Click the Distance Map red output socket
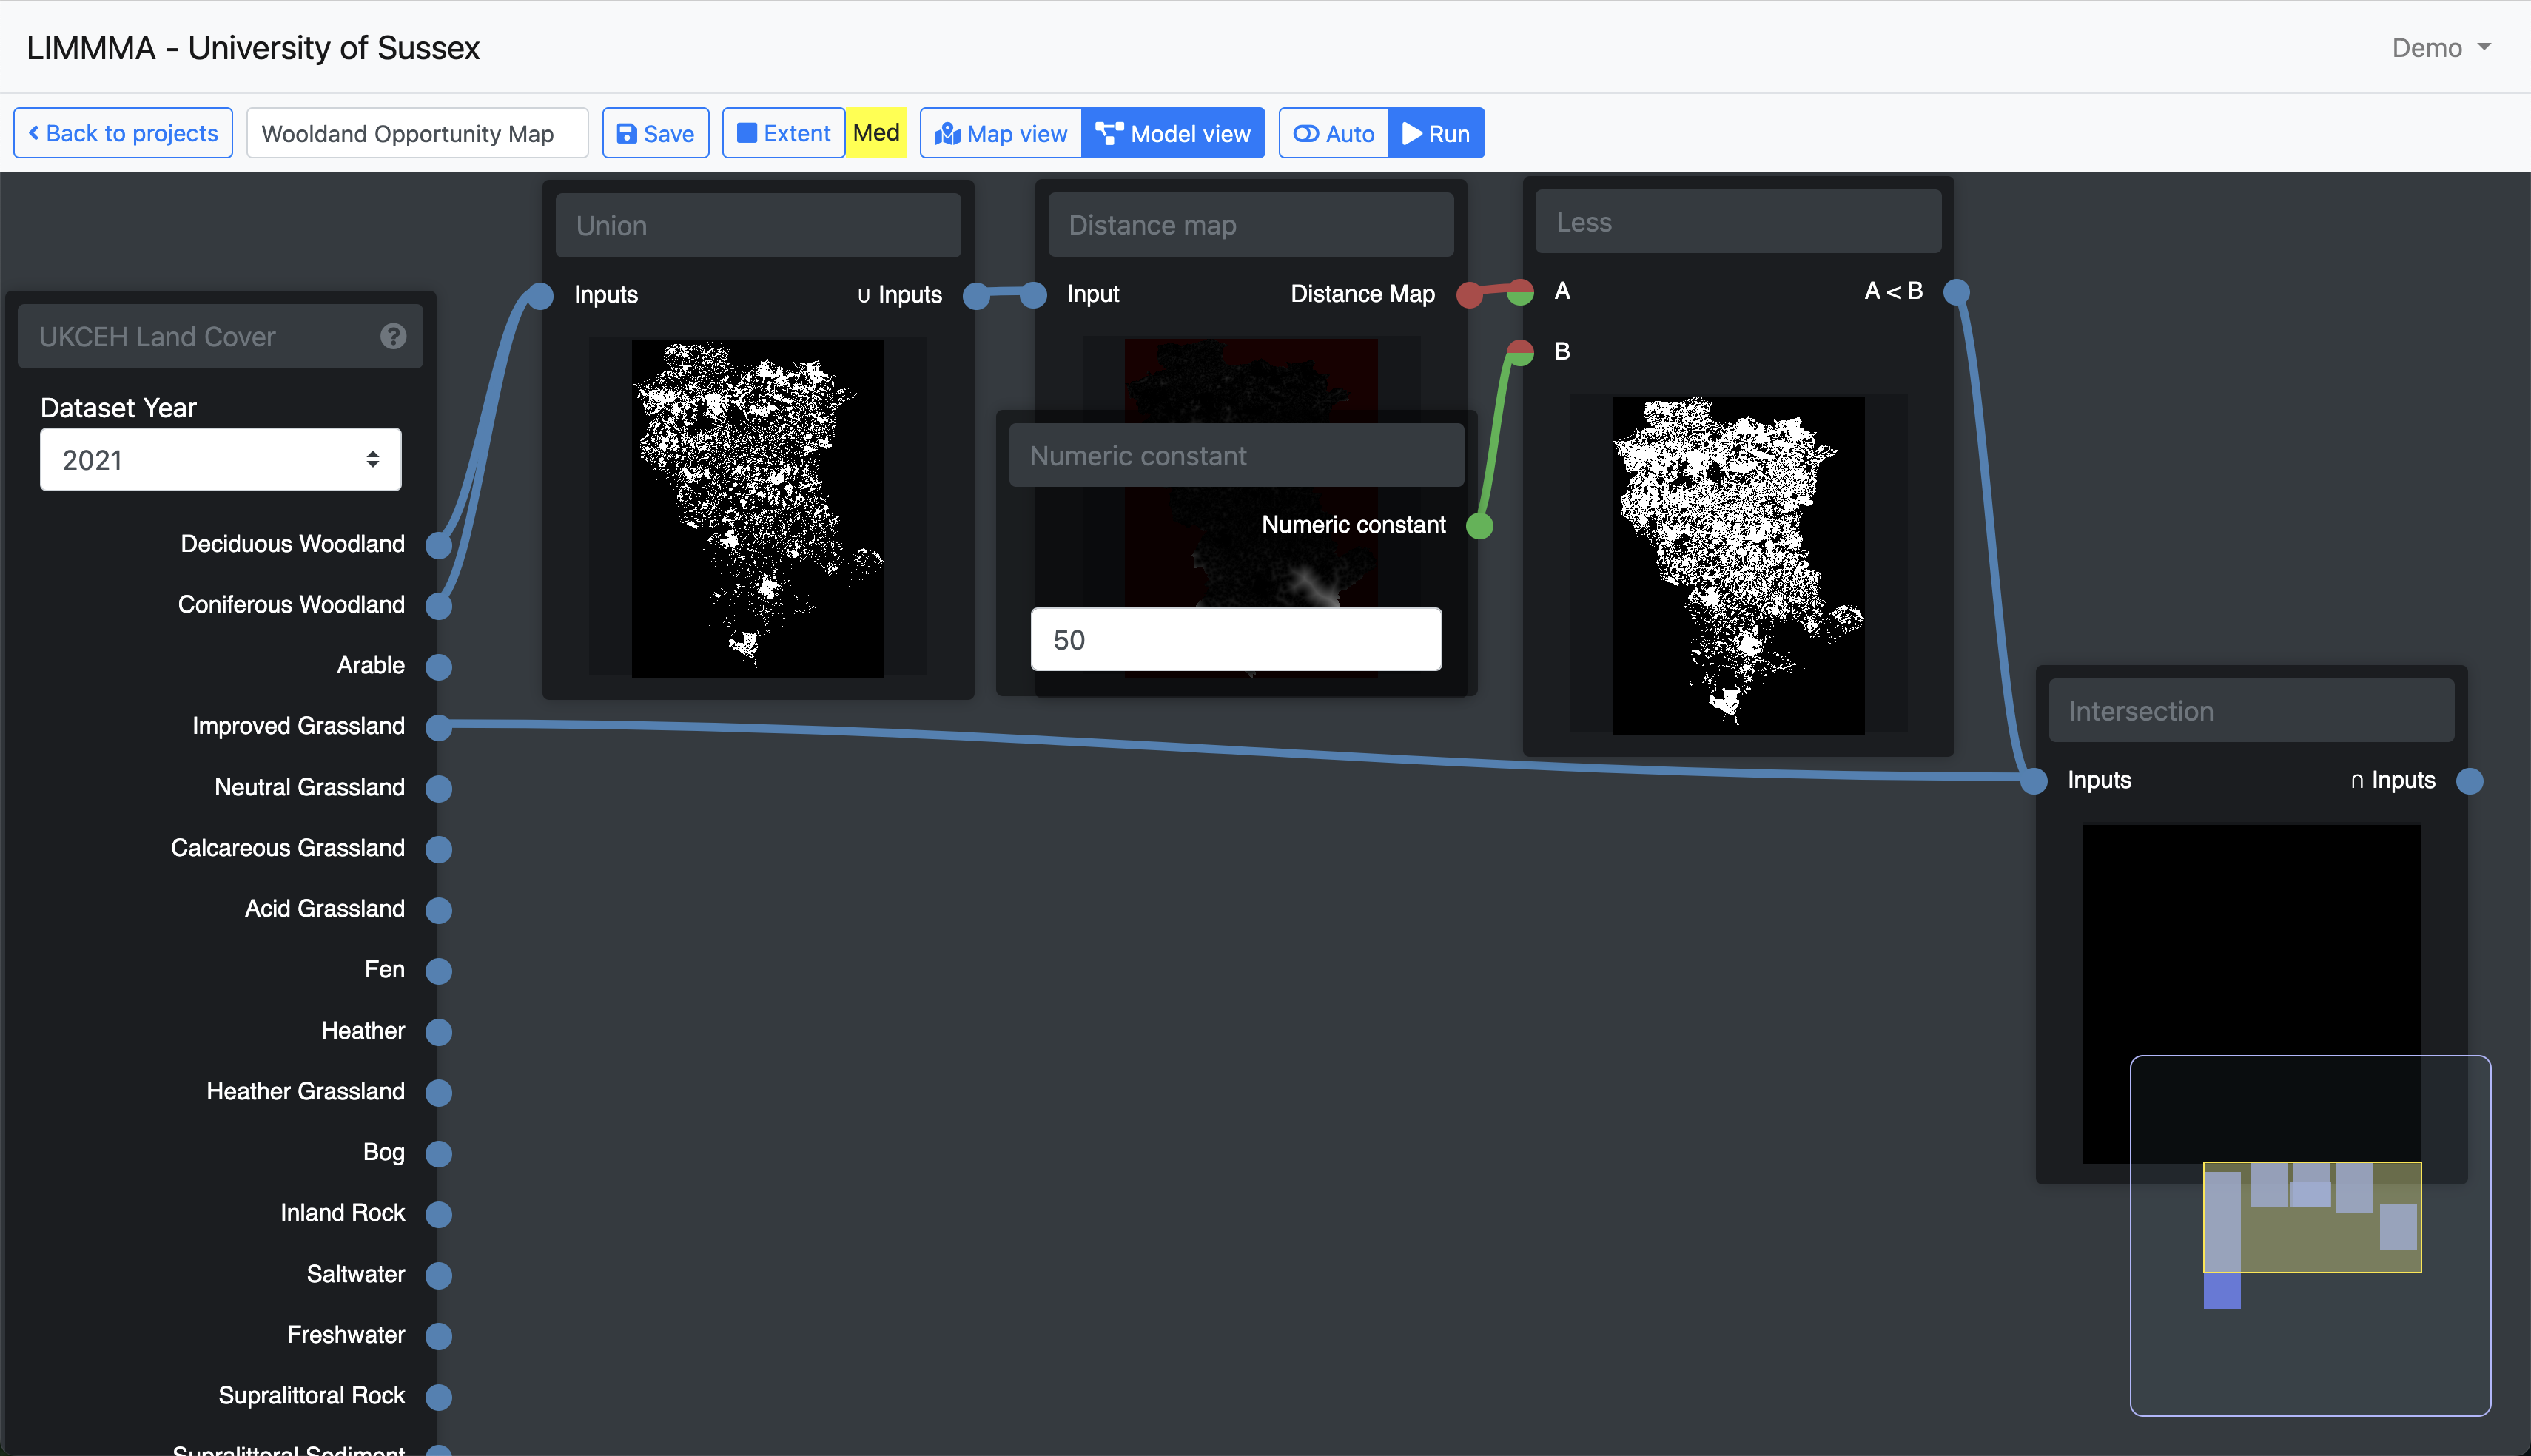 (1469, 294)
